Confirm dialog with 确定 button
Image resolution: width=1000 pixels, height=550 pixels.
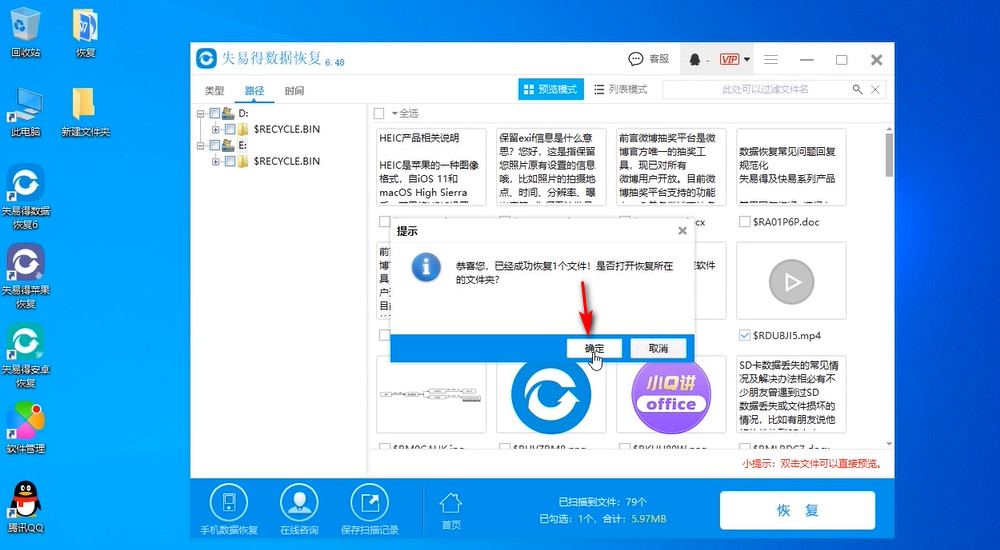pos(594,348)
